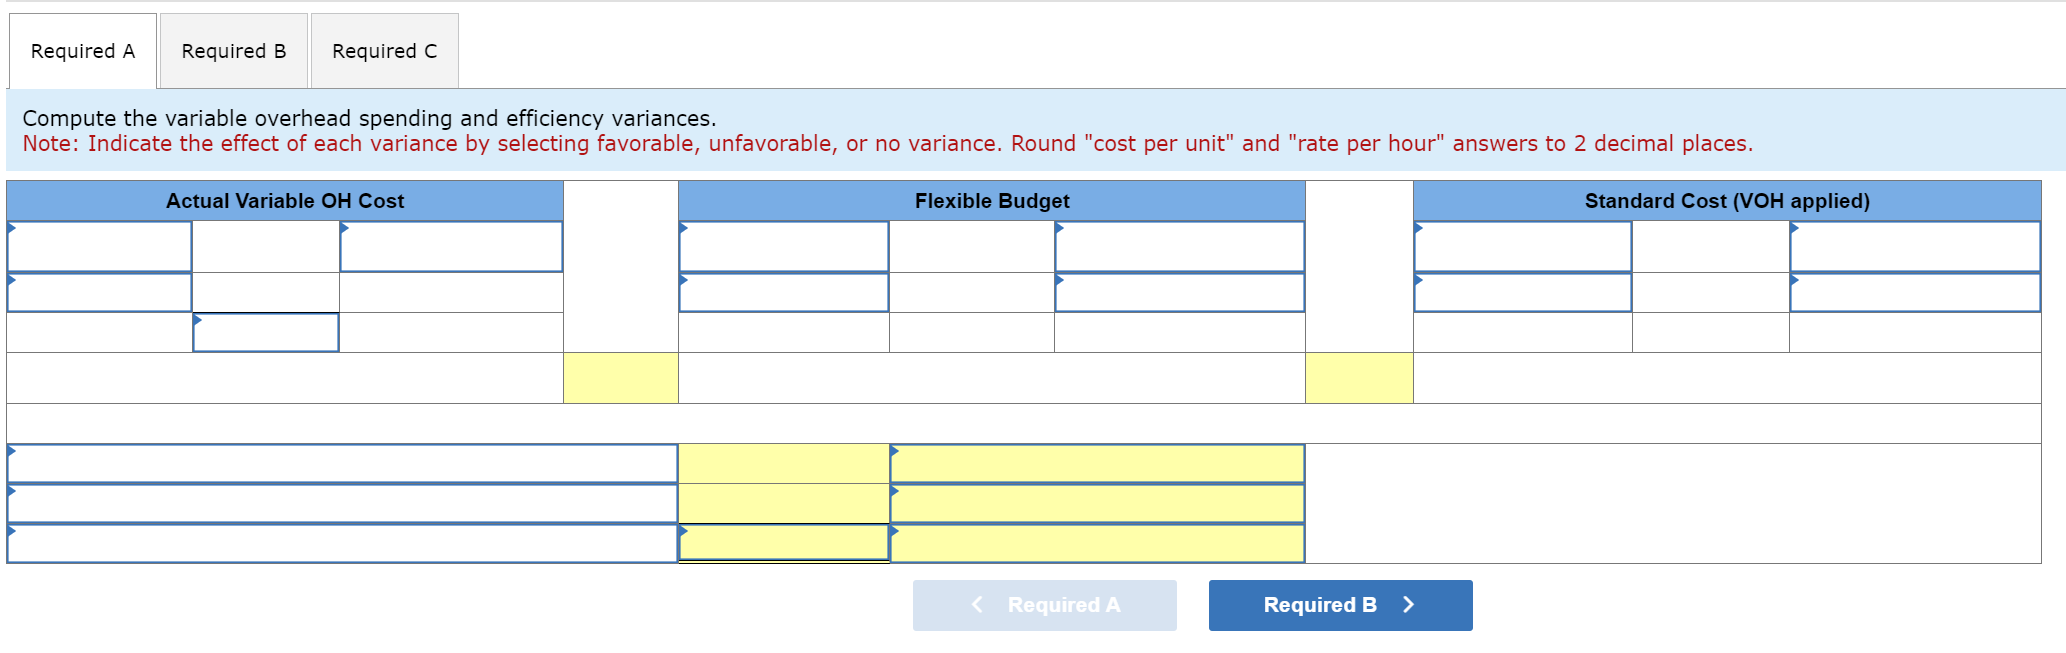Open the first dropdown under Flexible Budget
The width and height of the screenshot is (2066, 653).
click(x=784, y=247)
